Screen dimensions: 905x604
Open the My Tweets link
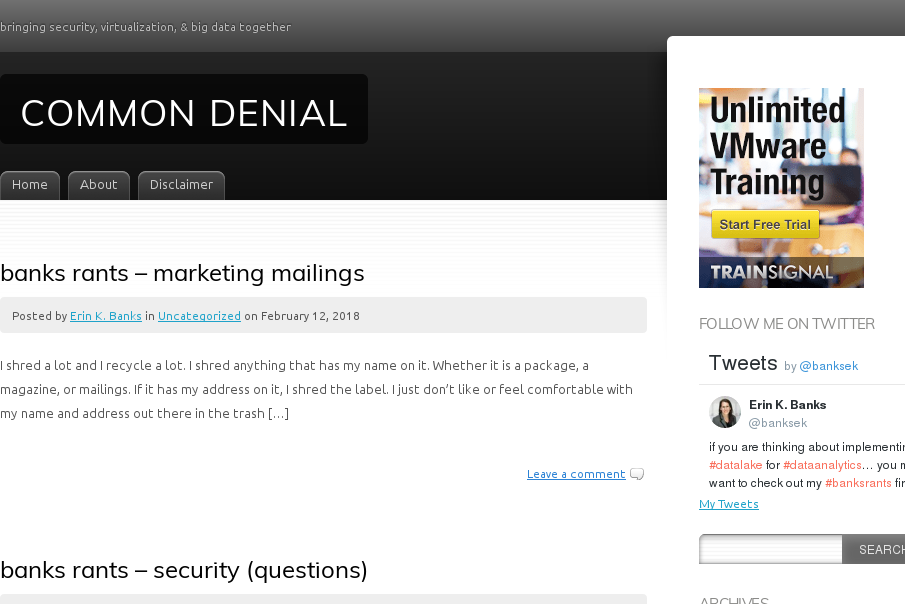pyautogui.click(x=729, y=504)
